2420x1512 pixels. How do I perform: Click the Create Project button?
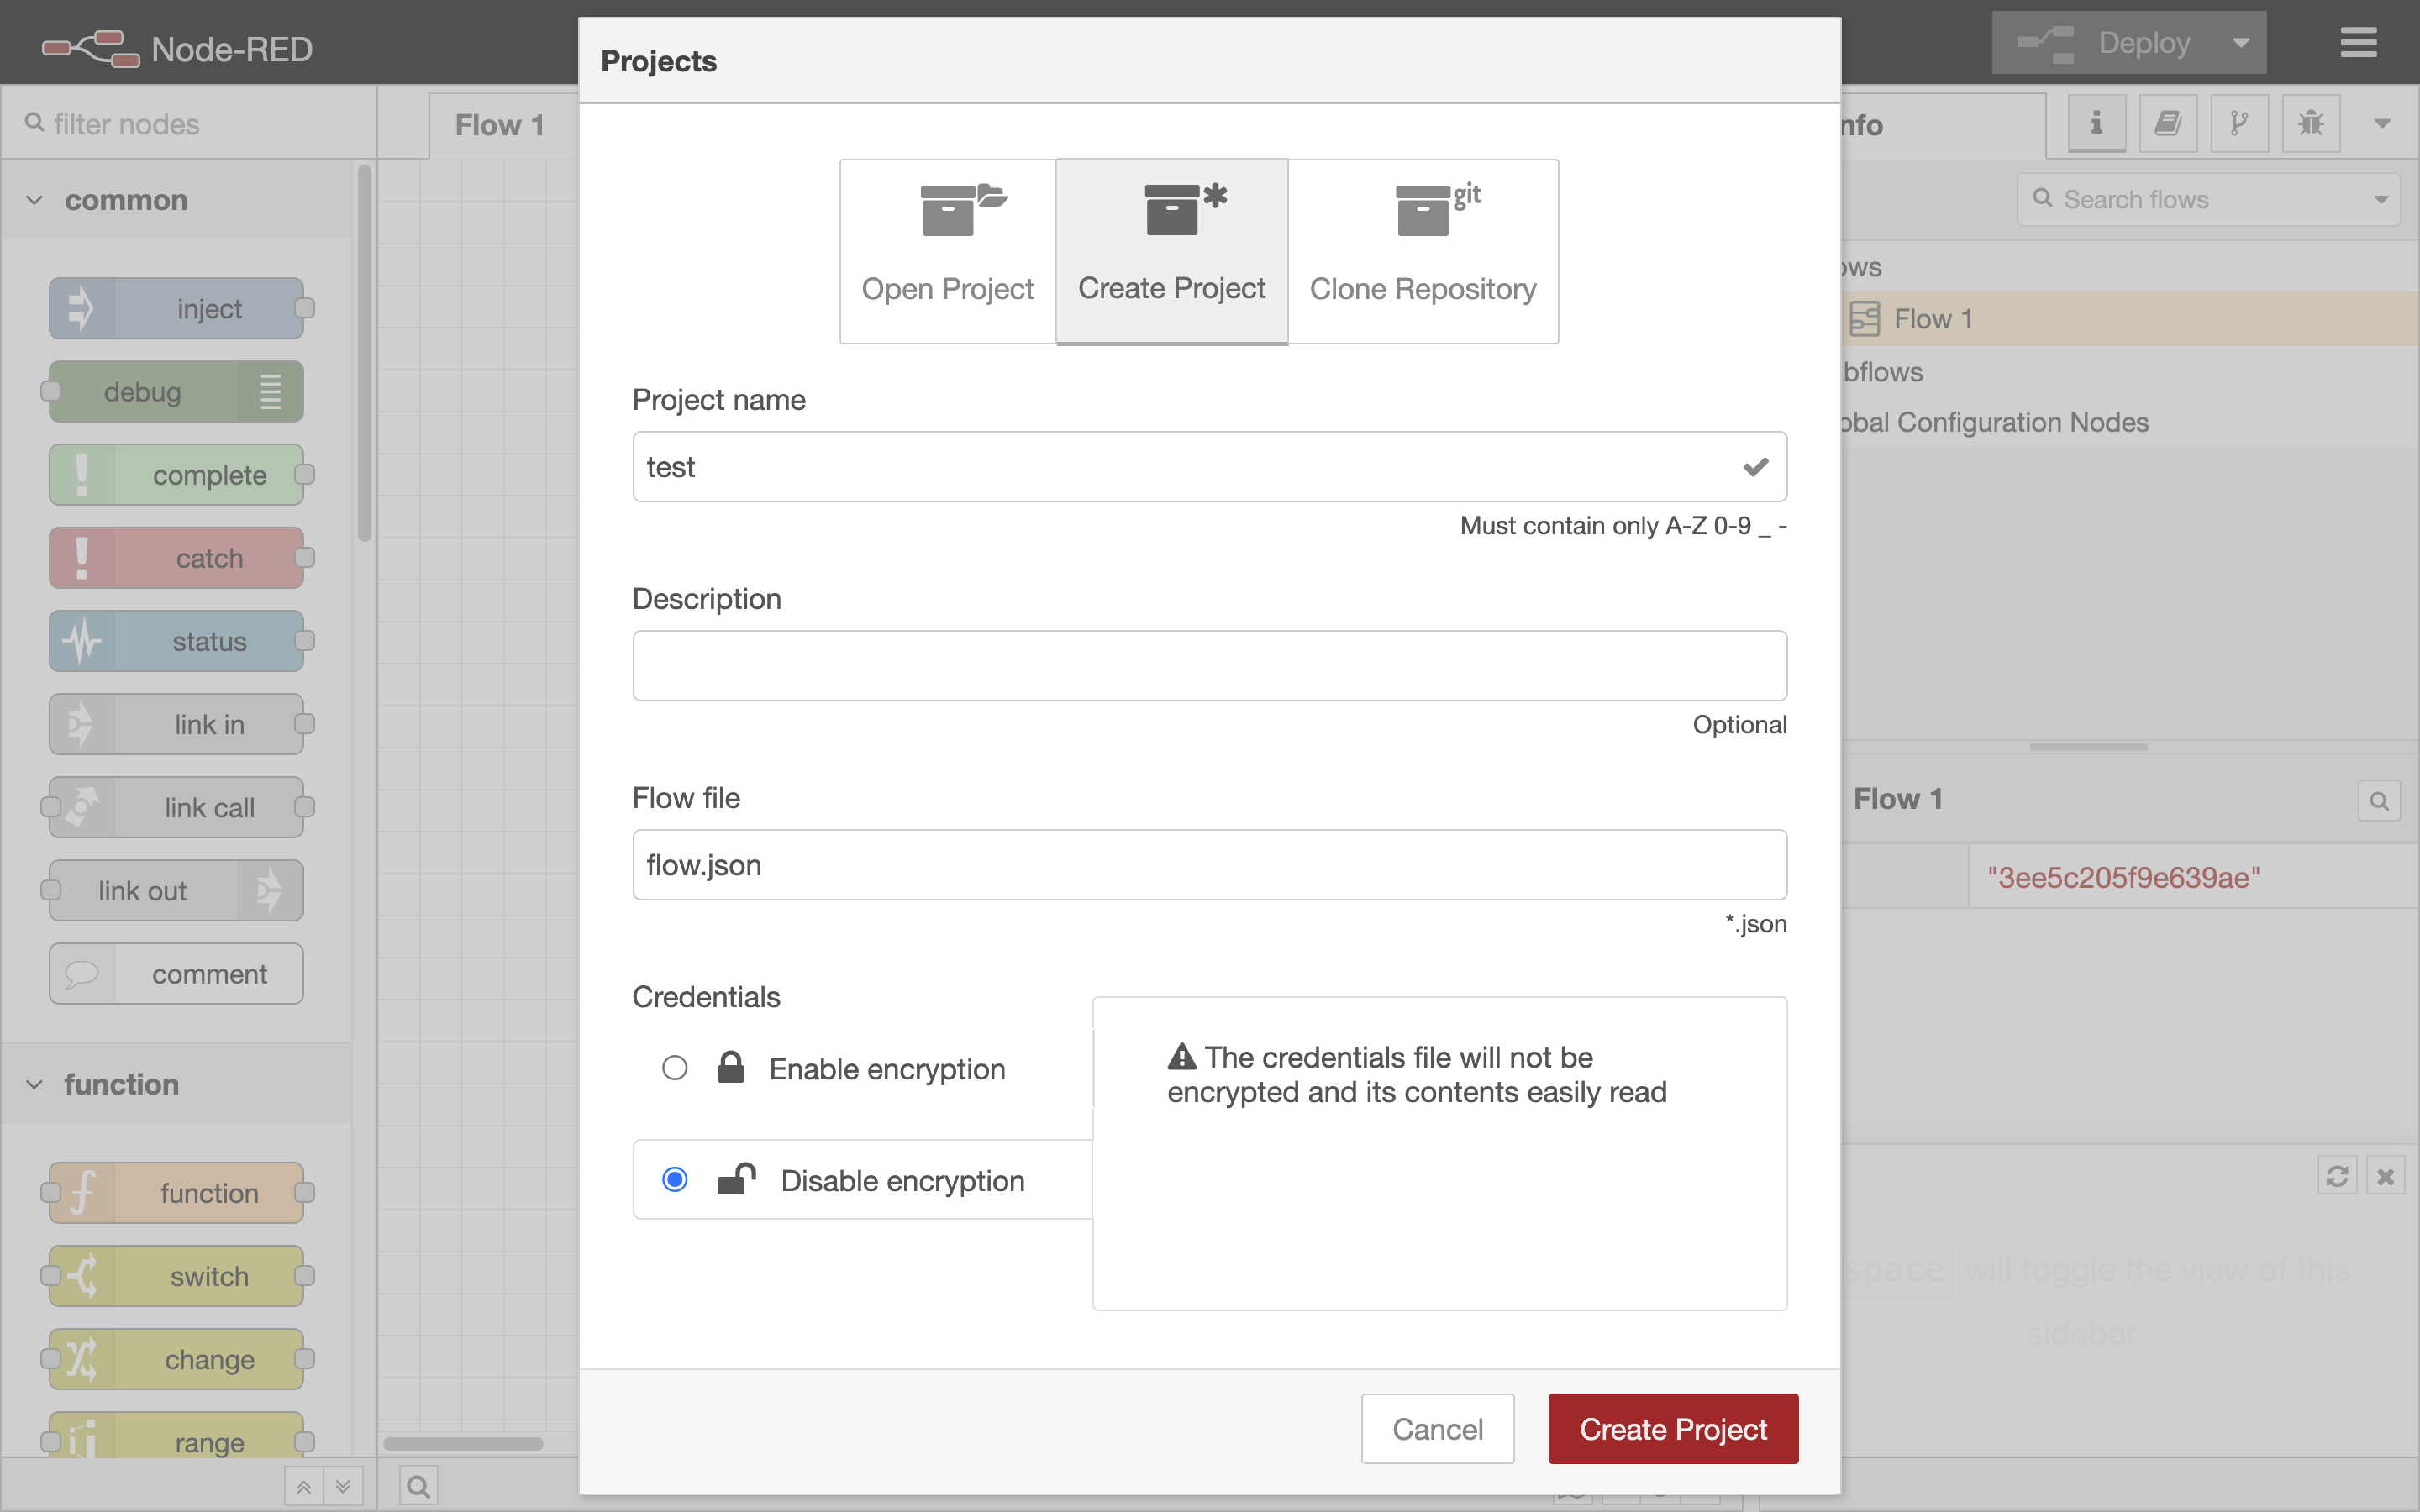pyautogui.click(x=1672, y=1428)
